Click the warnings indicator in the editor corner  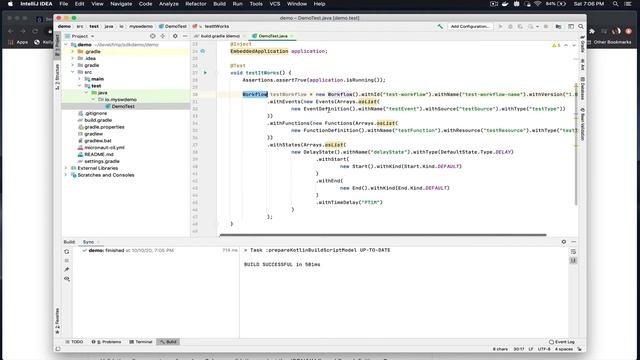pyautogui.click(x=556, y=45)
